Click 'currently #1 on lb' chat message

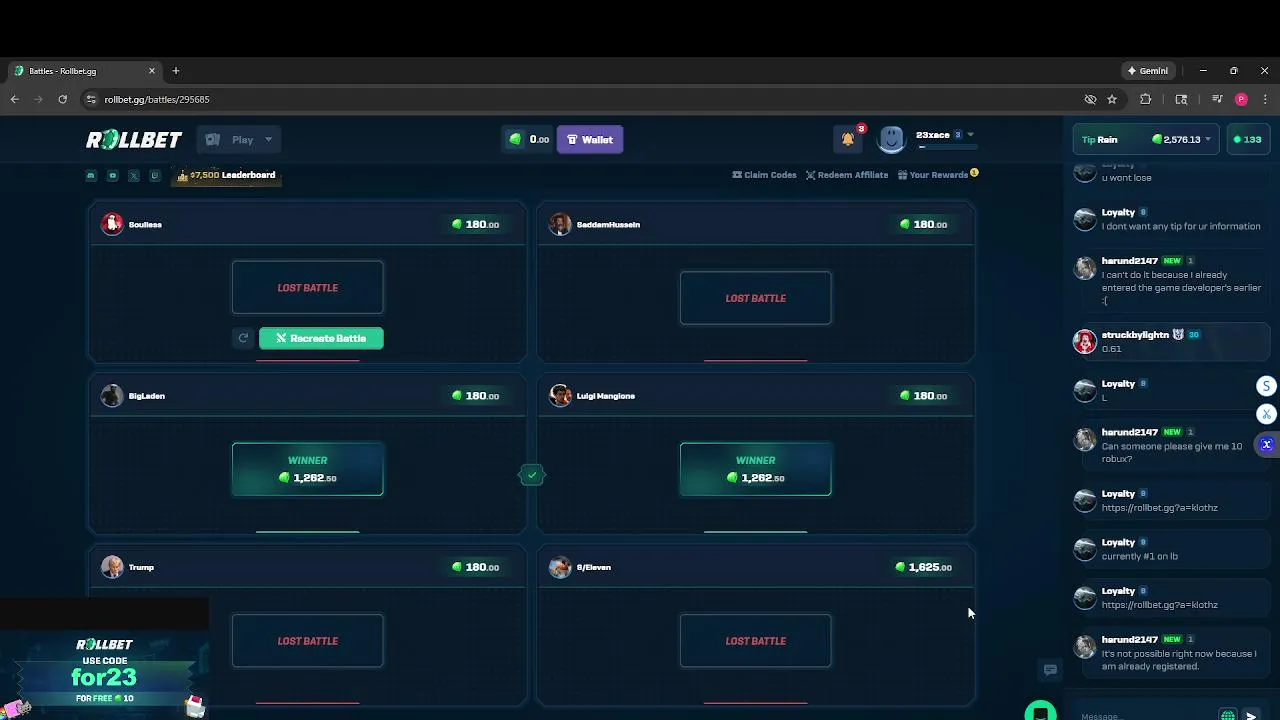point(1139,556)
